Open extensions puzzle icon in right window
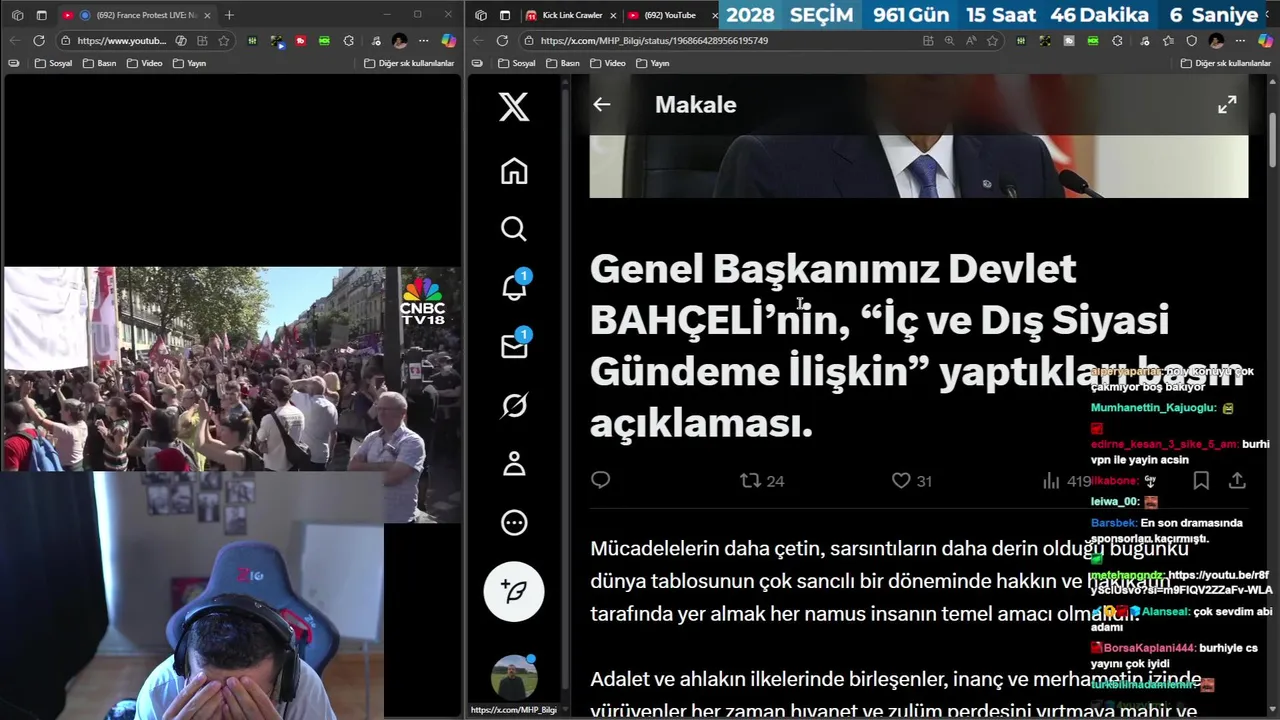The image size is (1280, 720). (x=1117, y=41)
